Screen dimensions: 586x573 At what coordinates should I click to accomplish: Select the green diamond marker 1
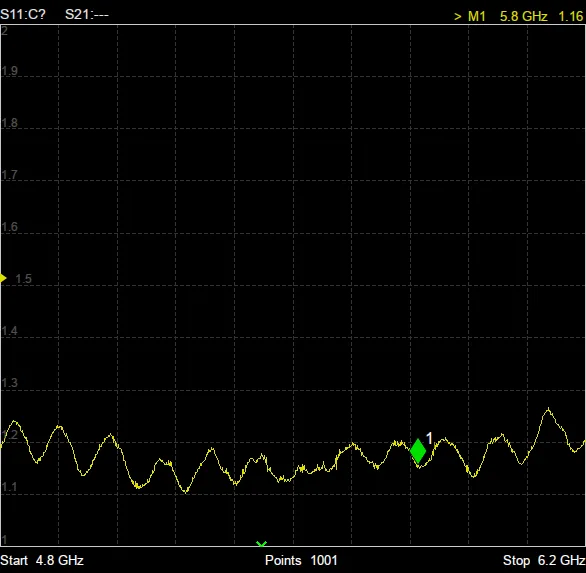click(418, 451)
